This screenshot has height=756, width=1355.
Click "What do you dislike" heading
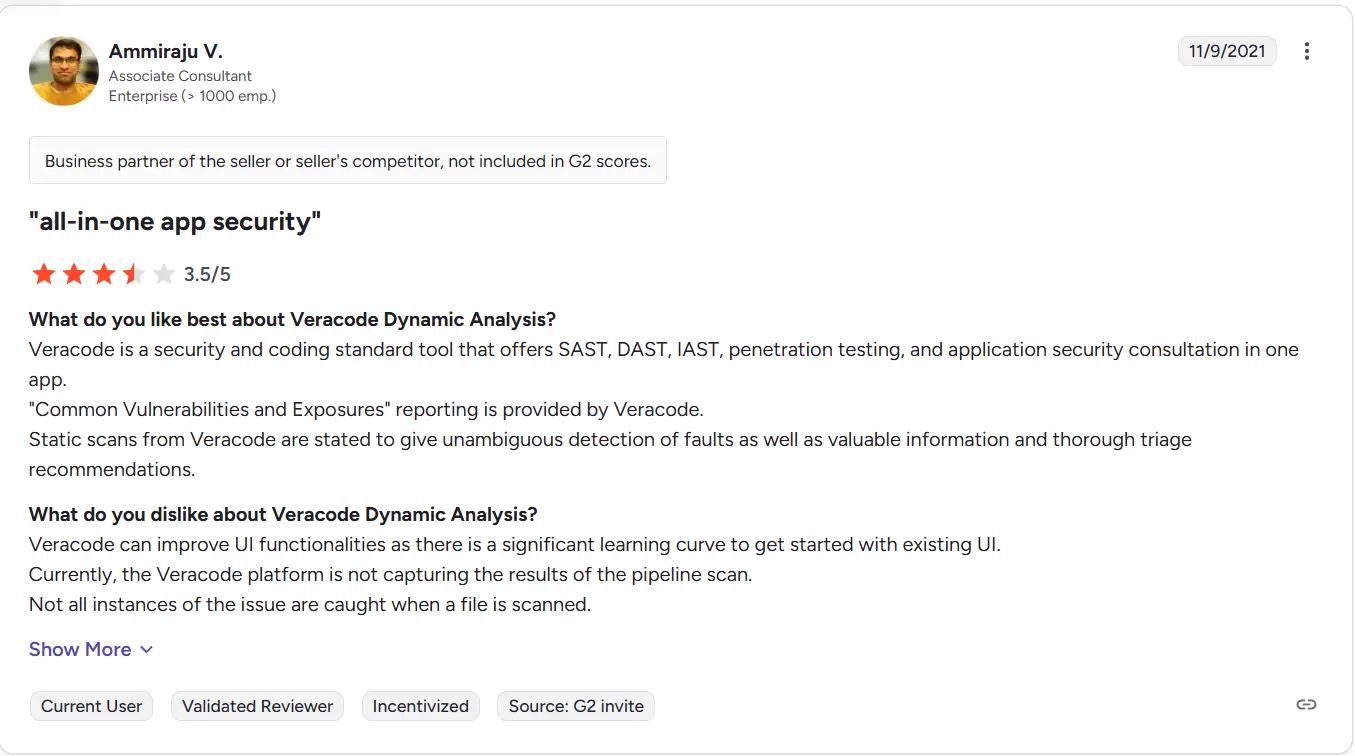(283, 514)
